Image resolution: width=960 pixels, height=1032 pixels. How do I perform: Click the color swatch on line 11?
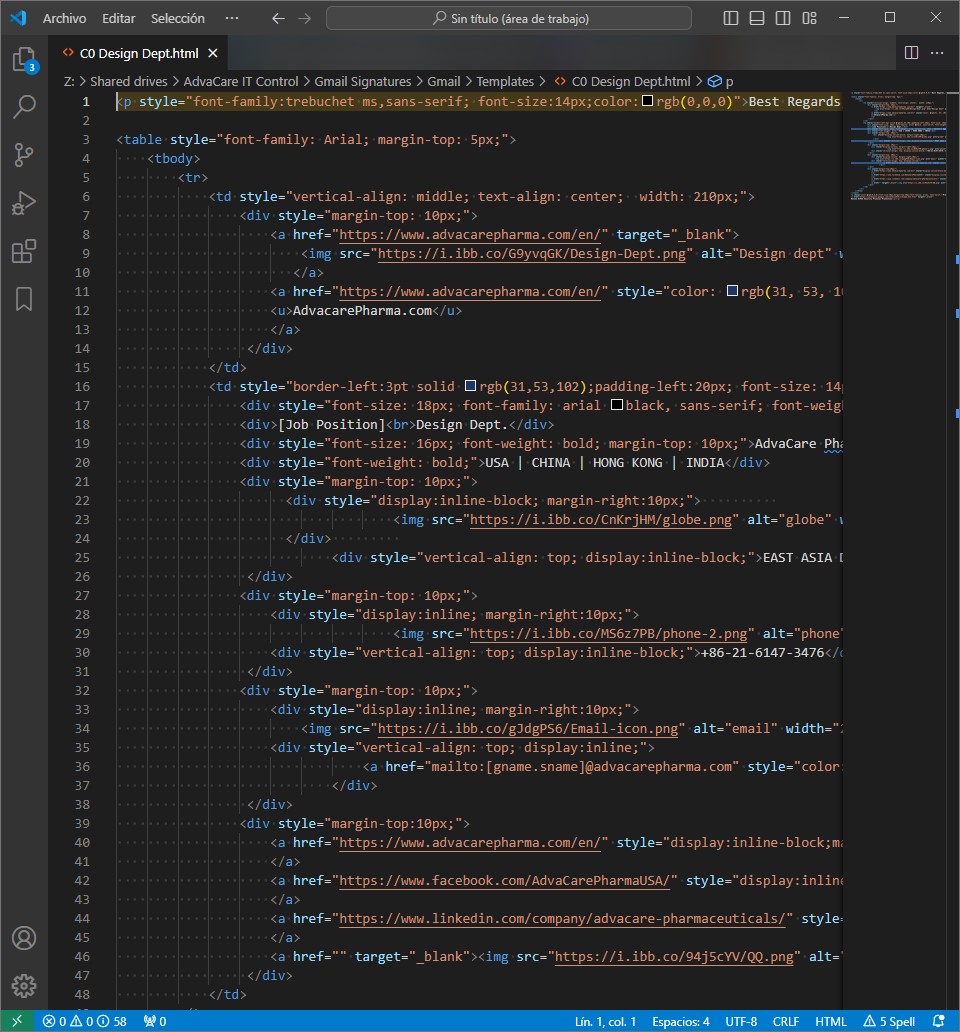732,291
